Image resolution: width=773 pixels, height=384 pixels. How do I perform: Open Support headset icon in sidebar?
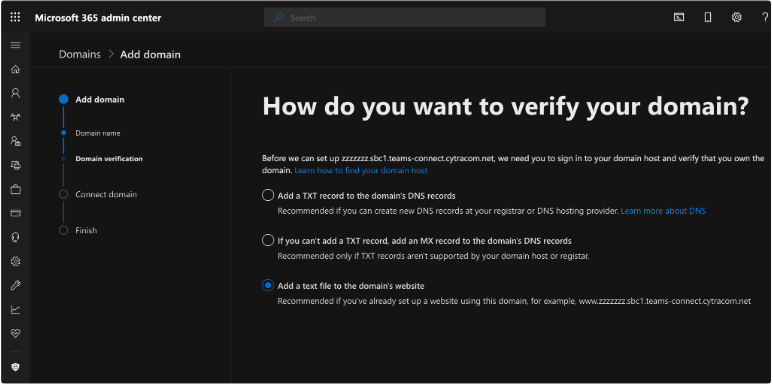15,237
